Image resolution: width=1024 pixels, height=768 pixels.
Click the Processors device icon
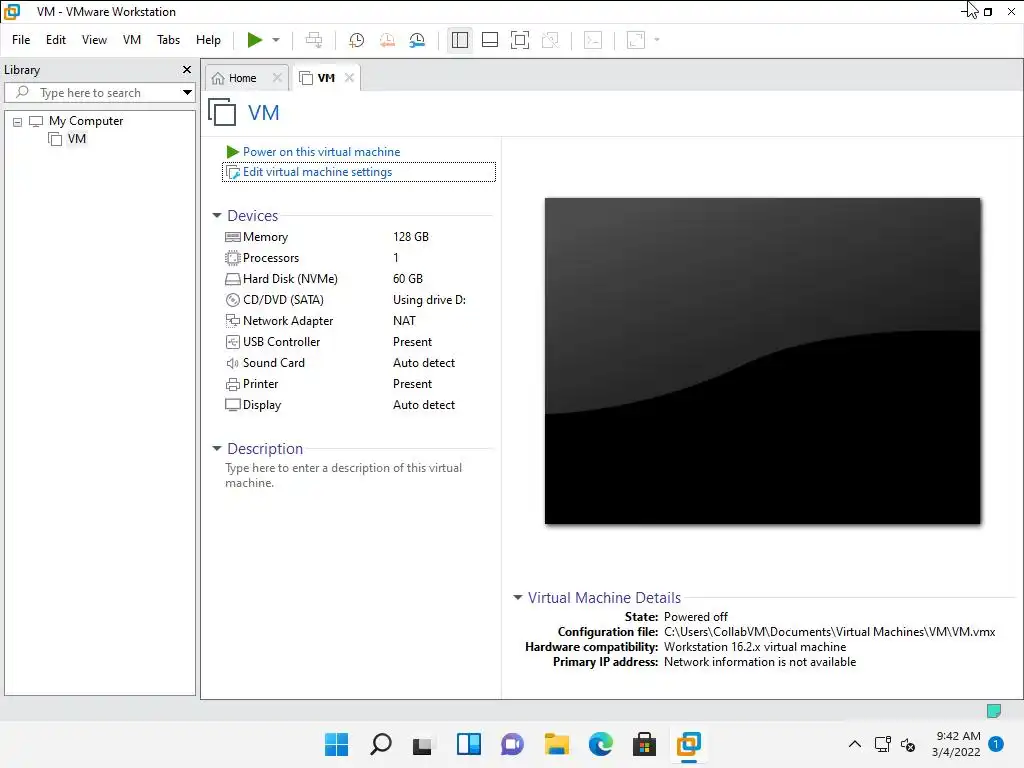click(232, 258)
